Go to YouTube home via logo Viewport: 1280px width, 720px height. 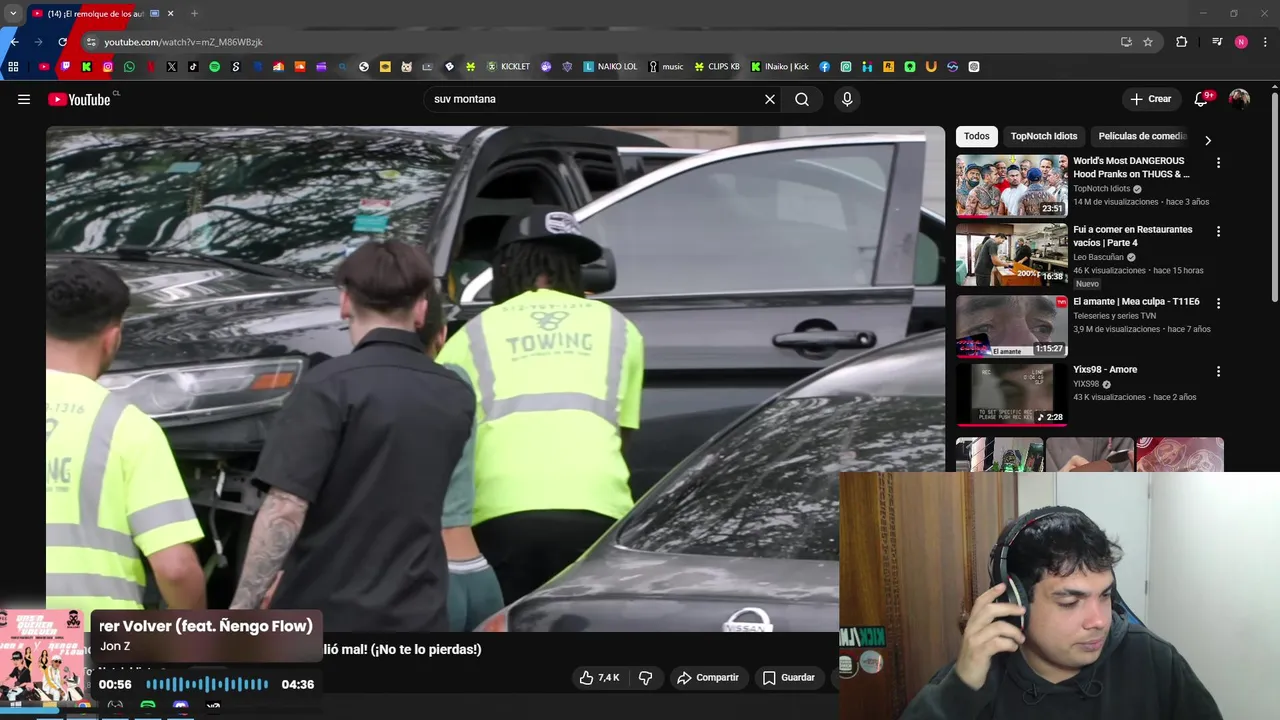tap(79, 99)
